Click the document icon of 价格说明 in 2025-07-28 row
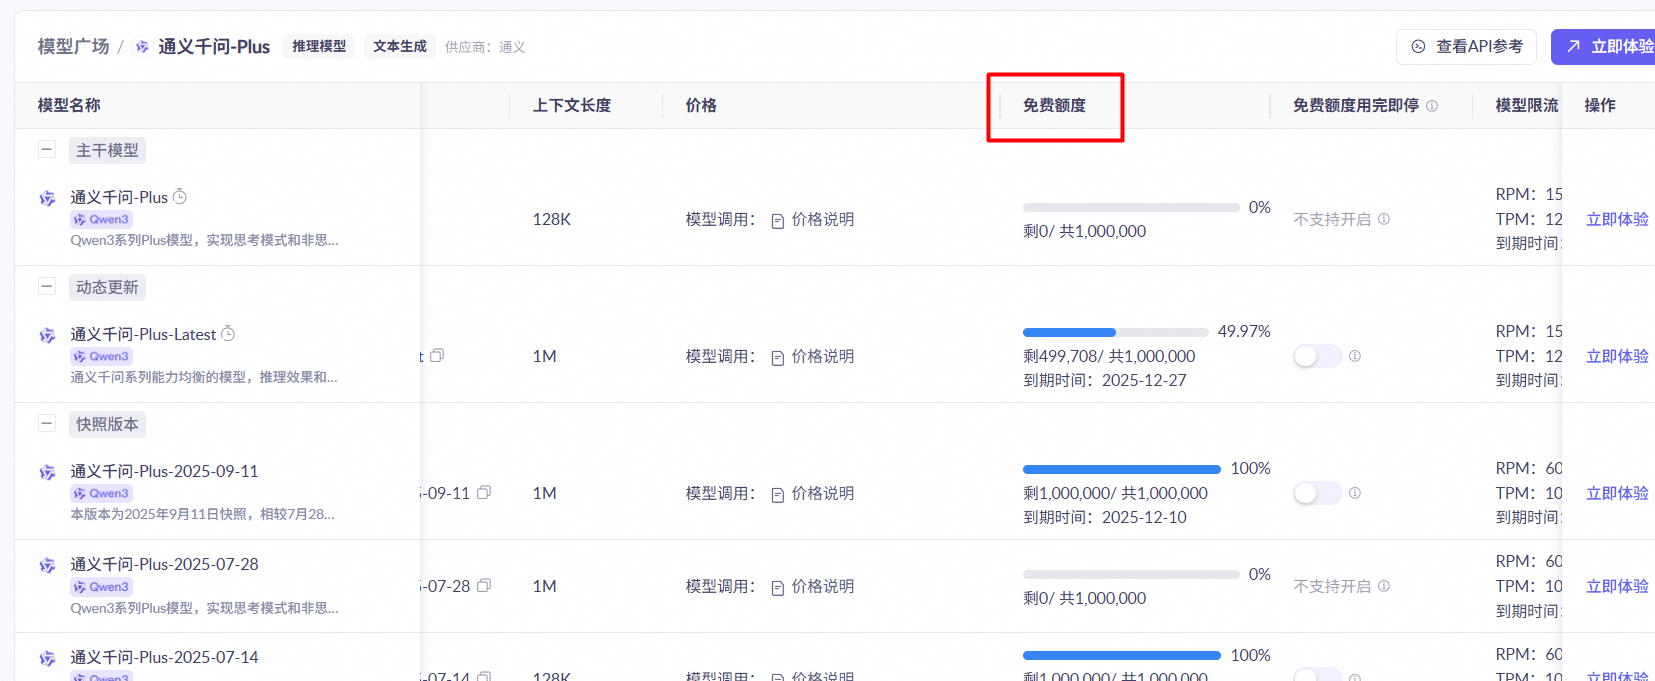 tap(778, 588)
